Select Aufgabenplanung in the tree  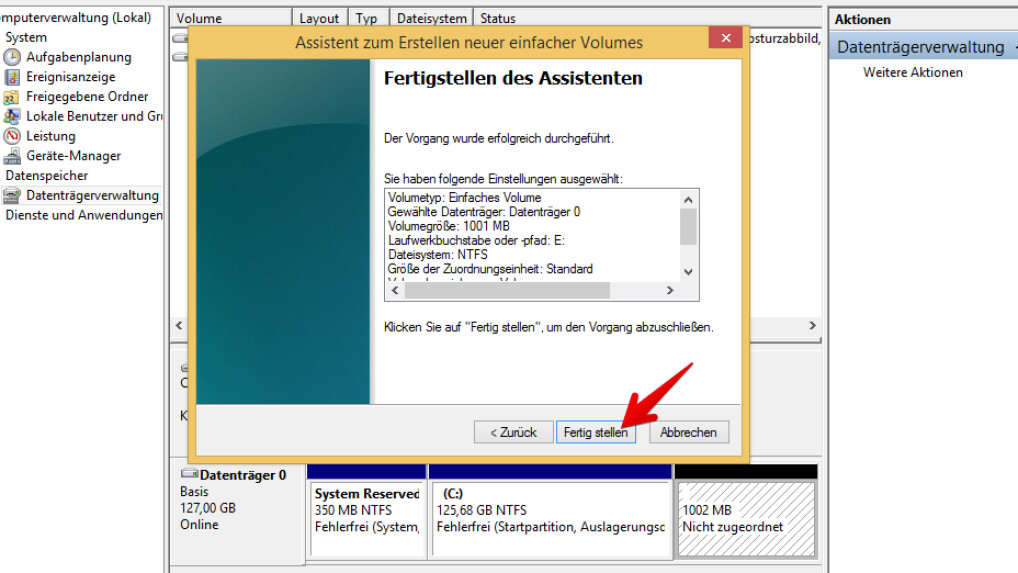[x=79, y=57]
